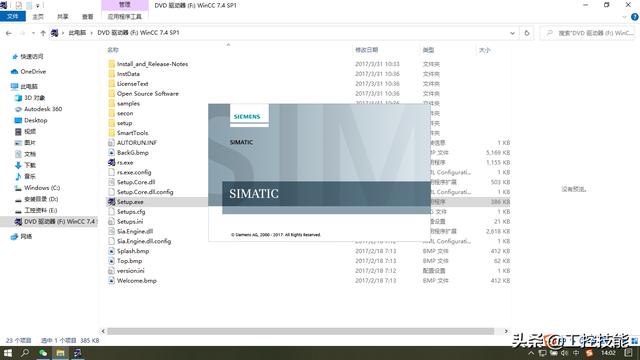Select the secon folder icon

coord(111,113)
